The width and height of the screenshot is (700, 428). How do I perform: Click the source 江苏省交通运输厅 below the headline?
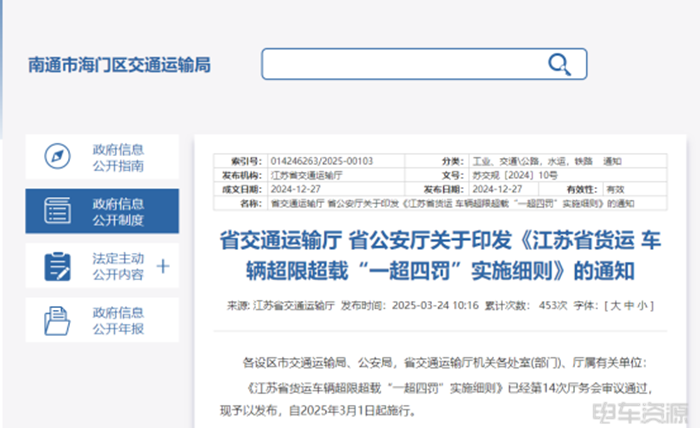(x=295, y=306)
